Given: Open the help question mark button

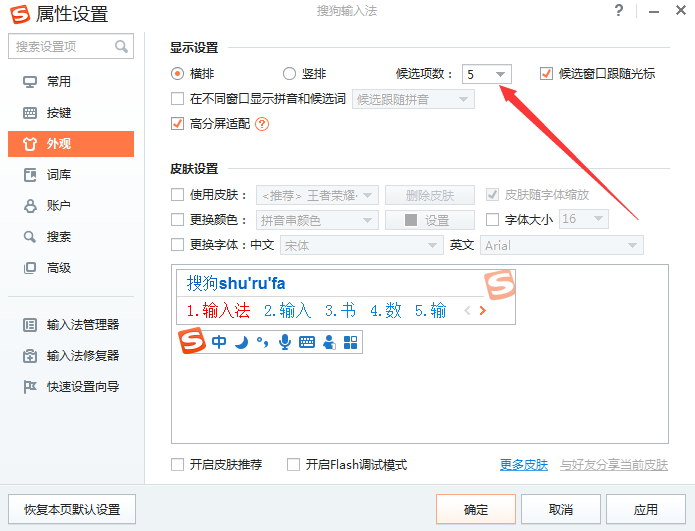Looking at the screenshot, I should [619, 10].
